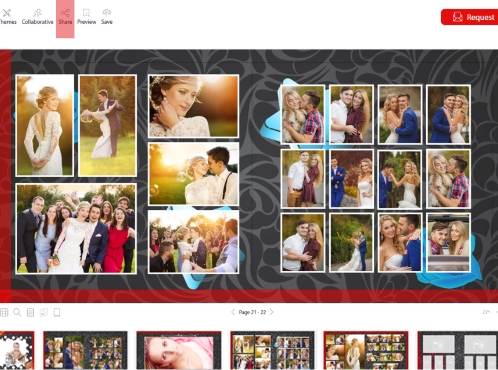This screenshot has height=370, width=498.
Task: Open the red-bordered current spread thumbnail
Action: tap(366, 350)
